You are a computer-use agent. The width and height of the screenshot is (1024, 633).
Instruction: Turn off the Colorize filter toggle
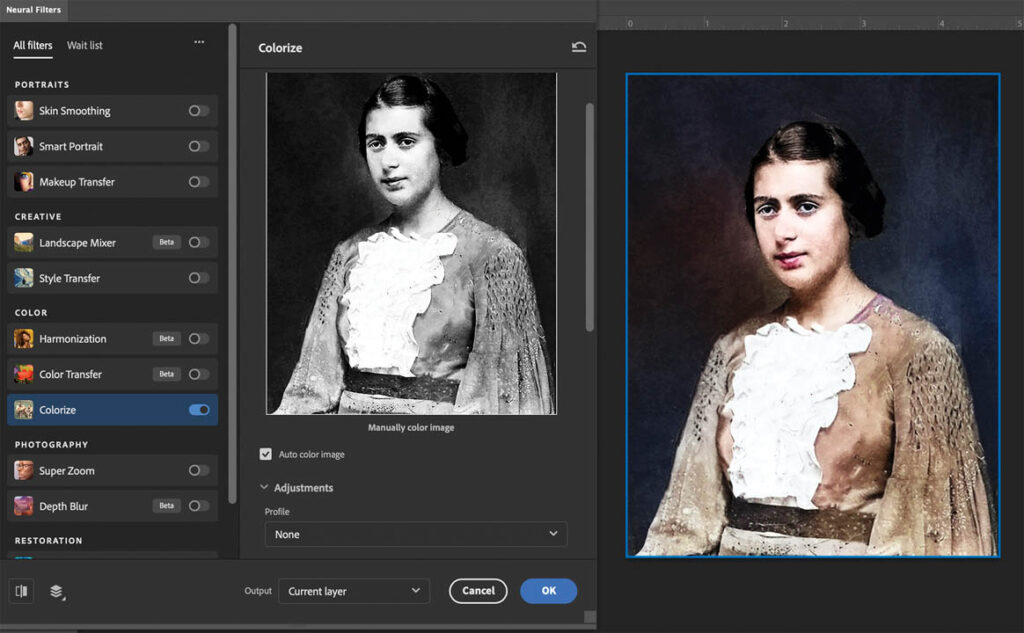point(199,410)
